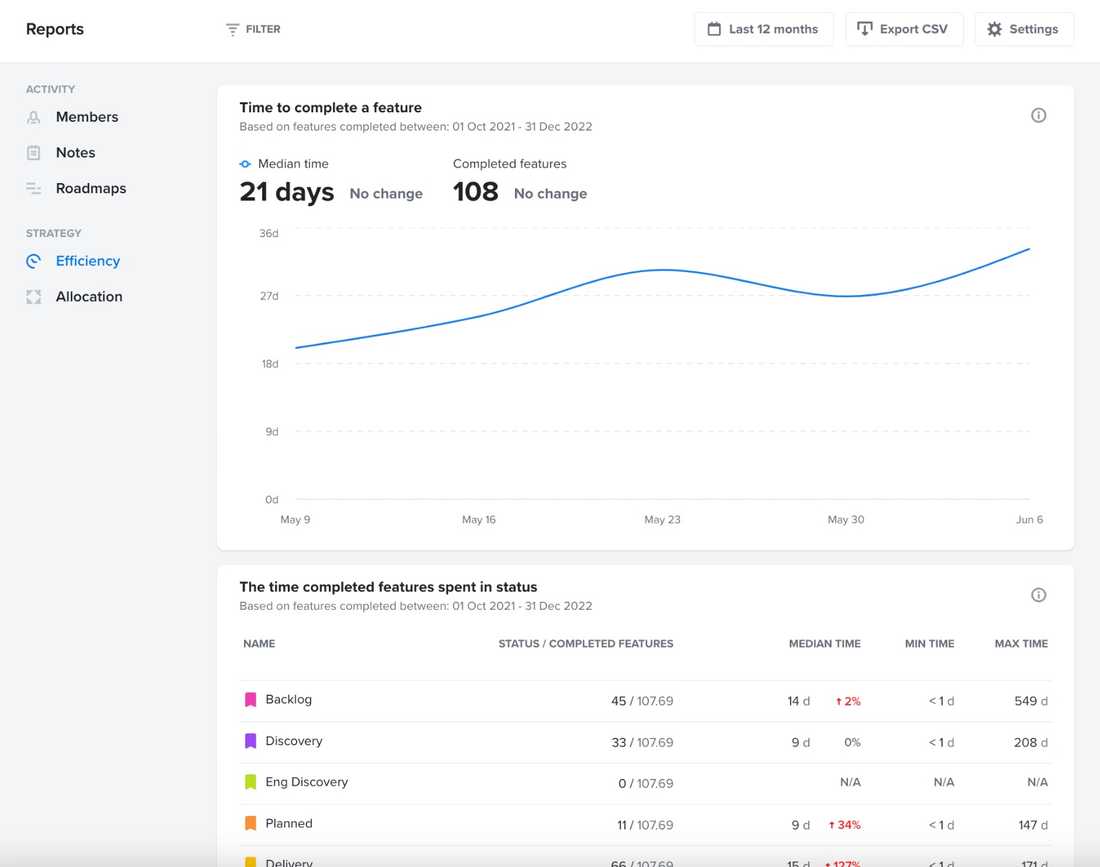1100x867 pixels.
Task: Open the info icon on the Time to complete card
Action: click(x=1038, y=115)
